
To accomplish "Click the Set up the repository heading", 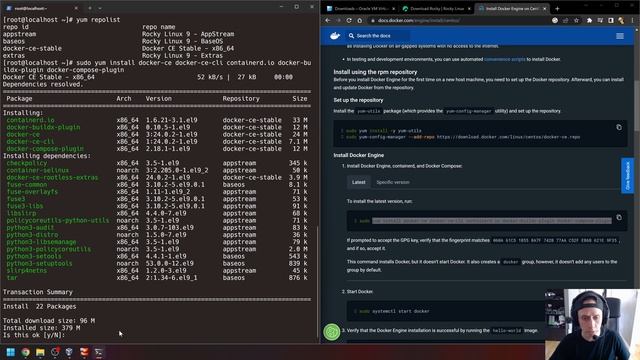I will (358, 100).
